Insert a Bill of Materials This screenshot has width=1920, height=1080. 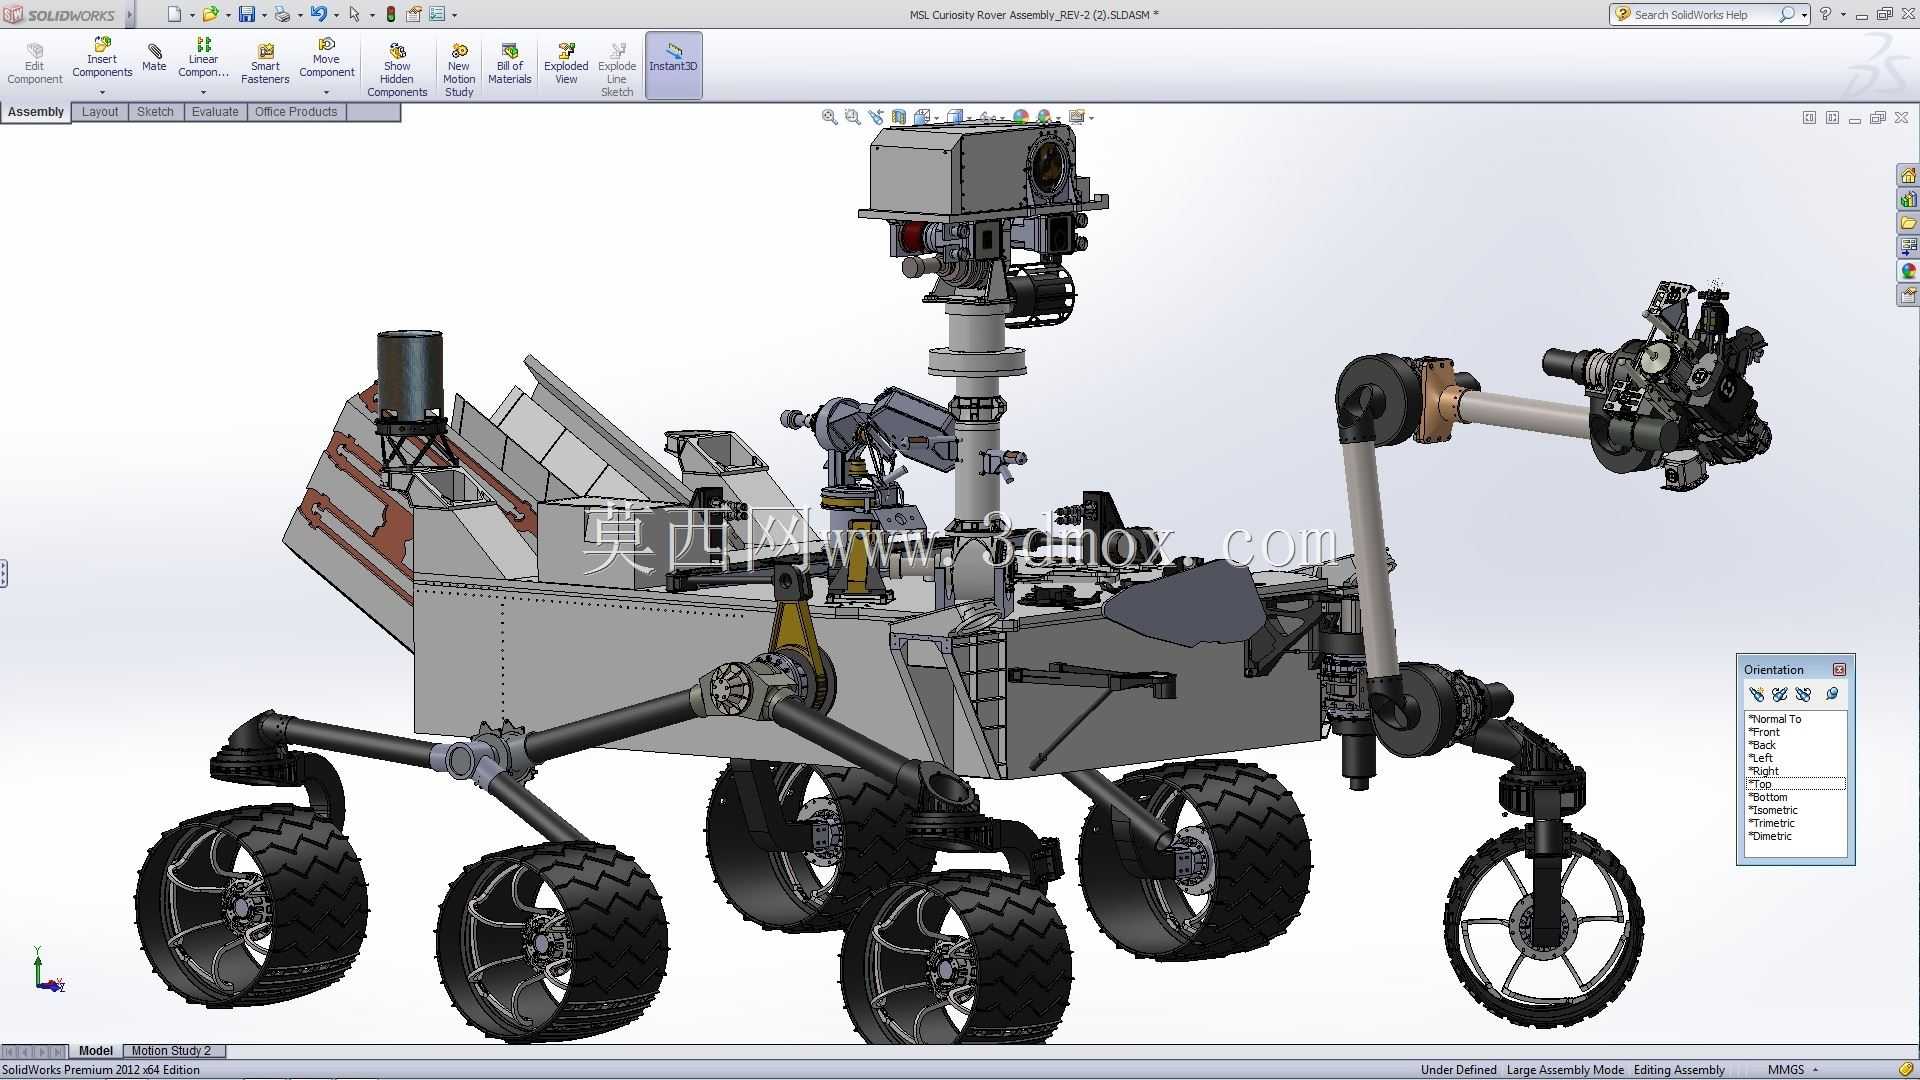tap(509, 64)
